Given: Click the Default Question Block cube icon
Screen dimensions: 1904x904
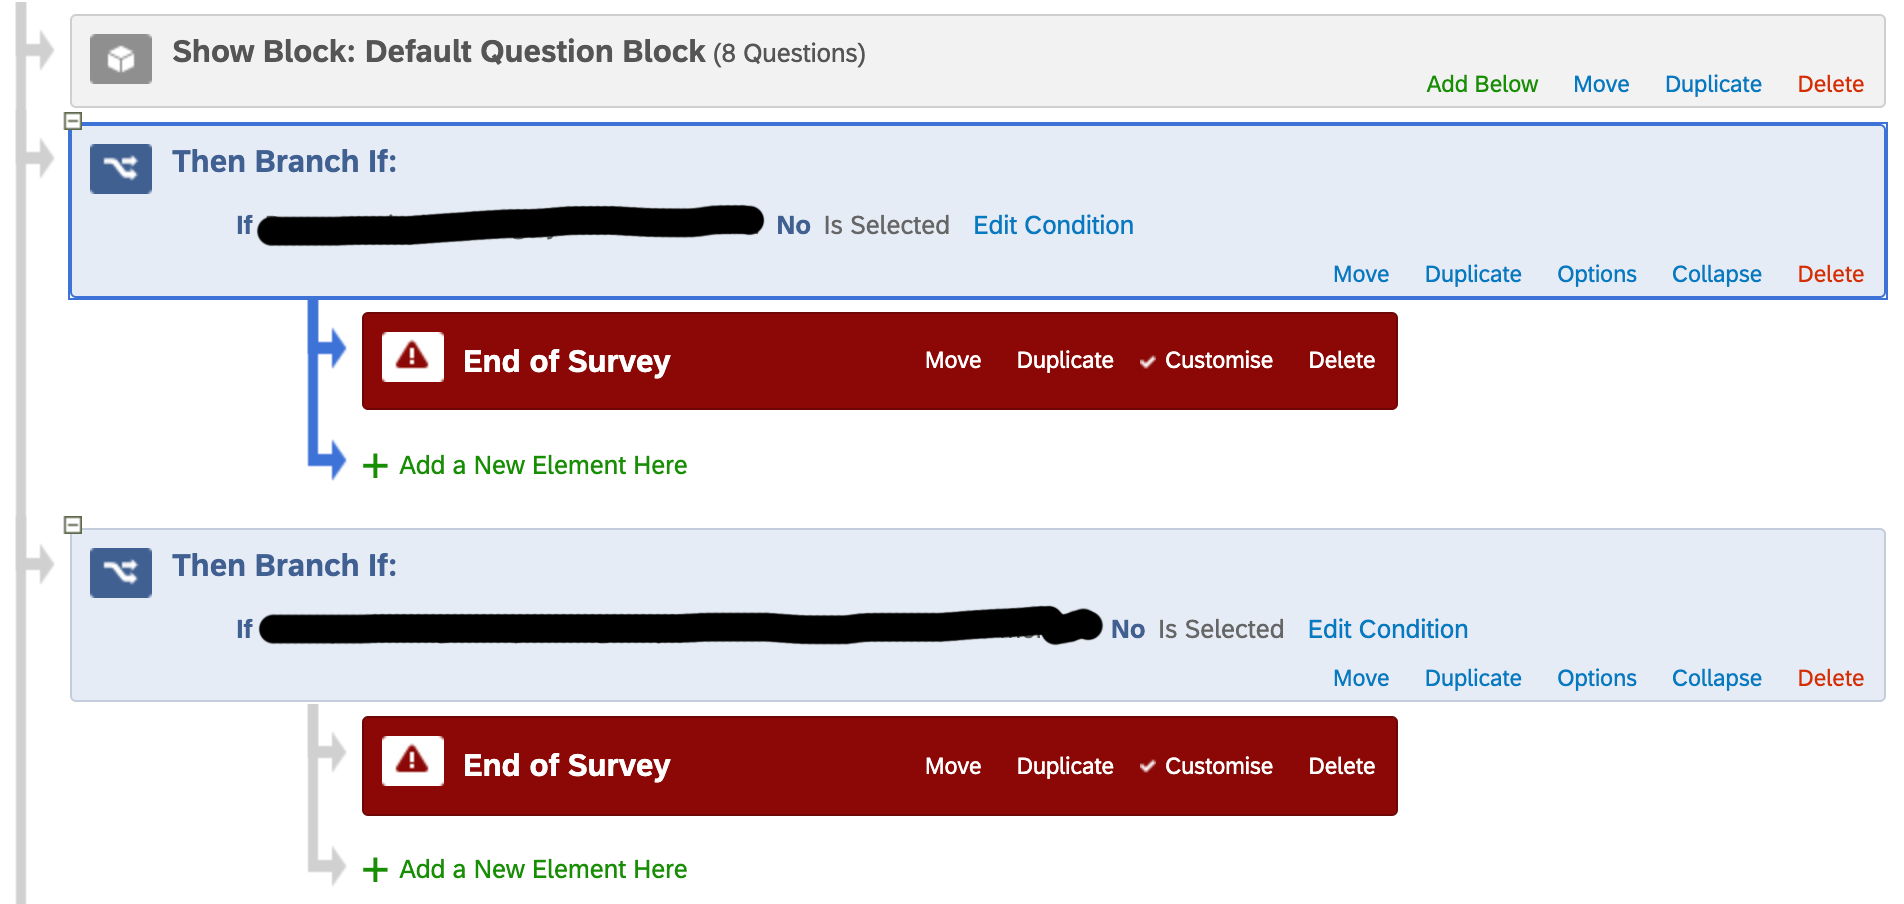Looking at the screenshot, I should pos(121,59).
